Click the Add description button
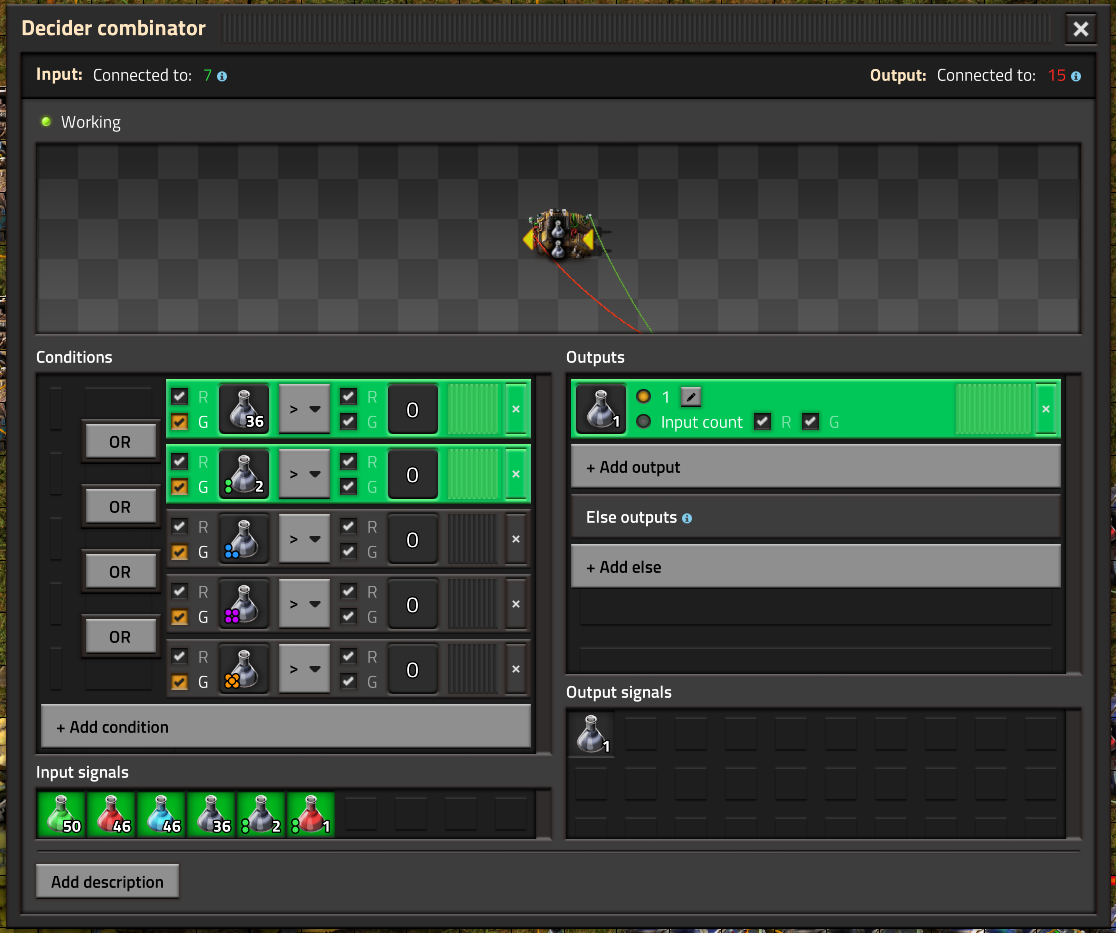This screenshot has width=1116, height=933. [107, 882]
